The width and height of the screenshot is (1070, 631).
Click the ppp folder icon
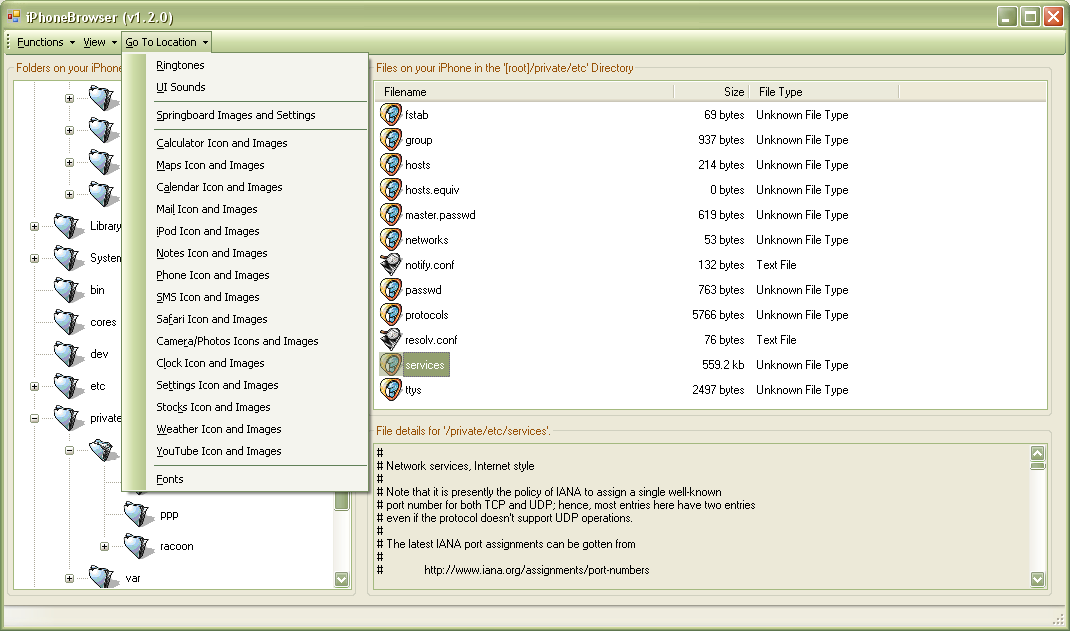click(139, 514)
